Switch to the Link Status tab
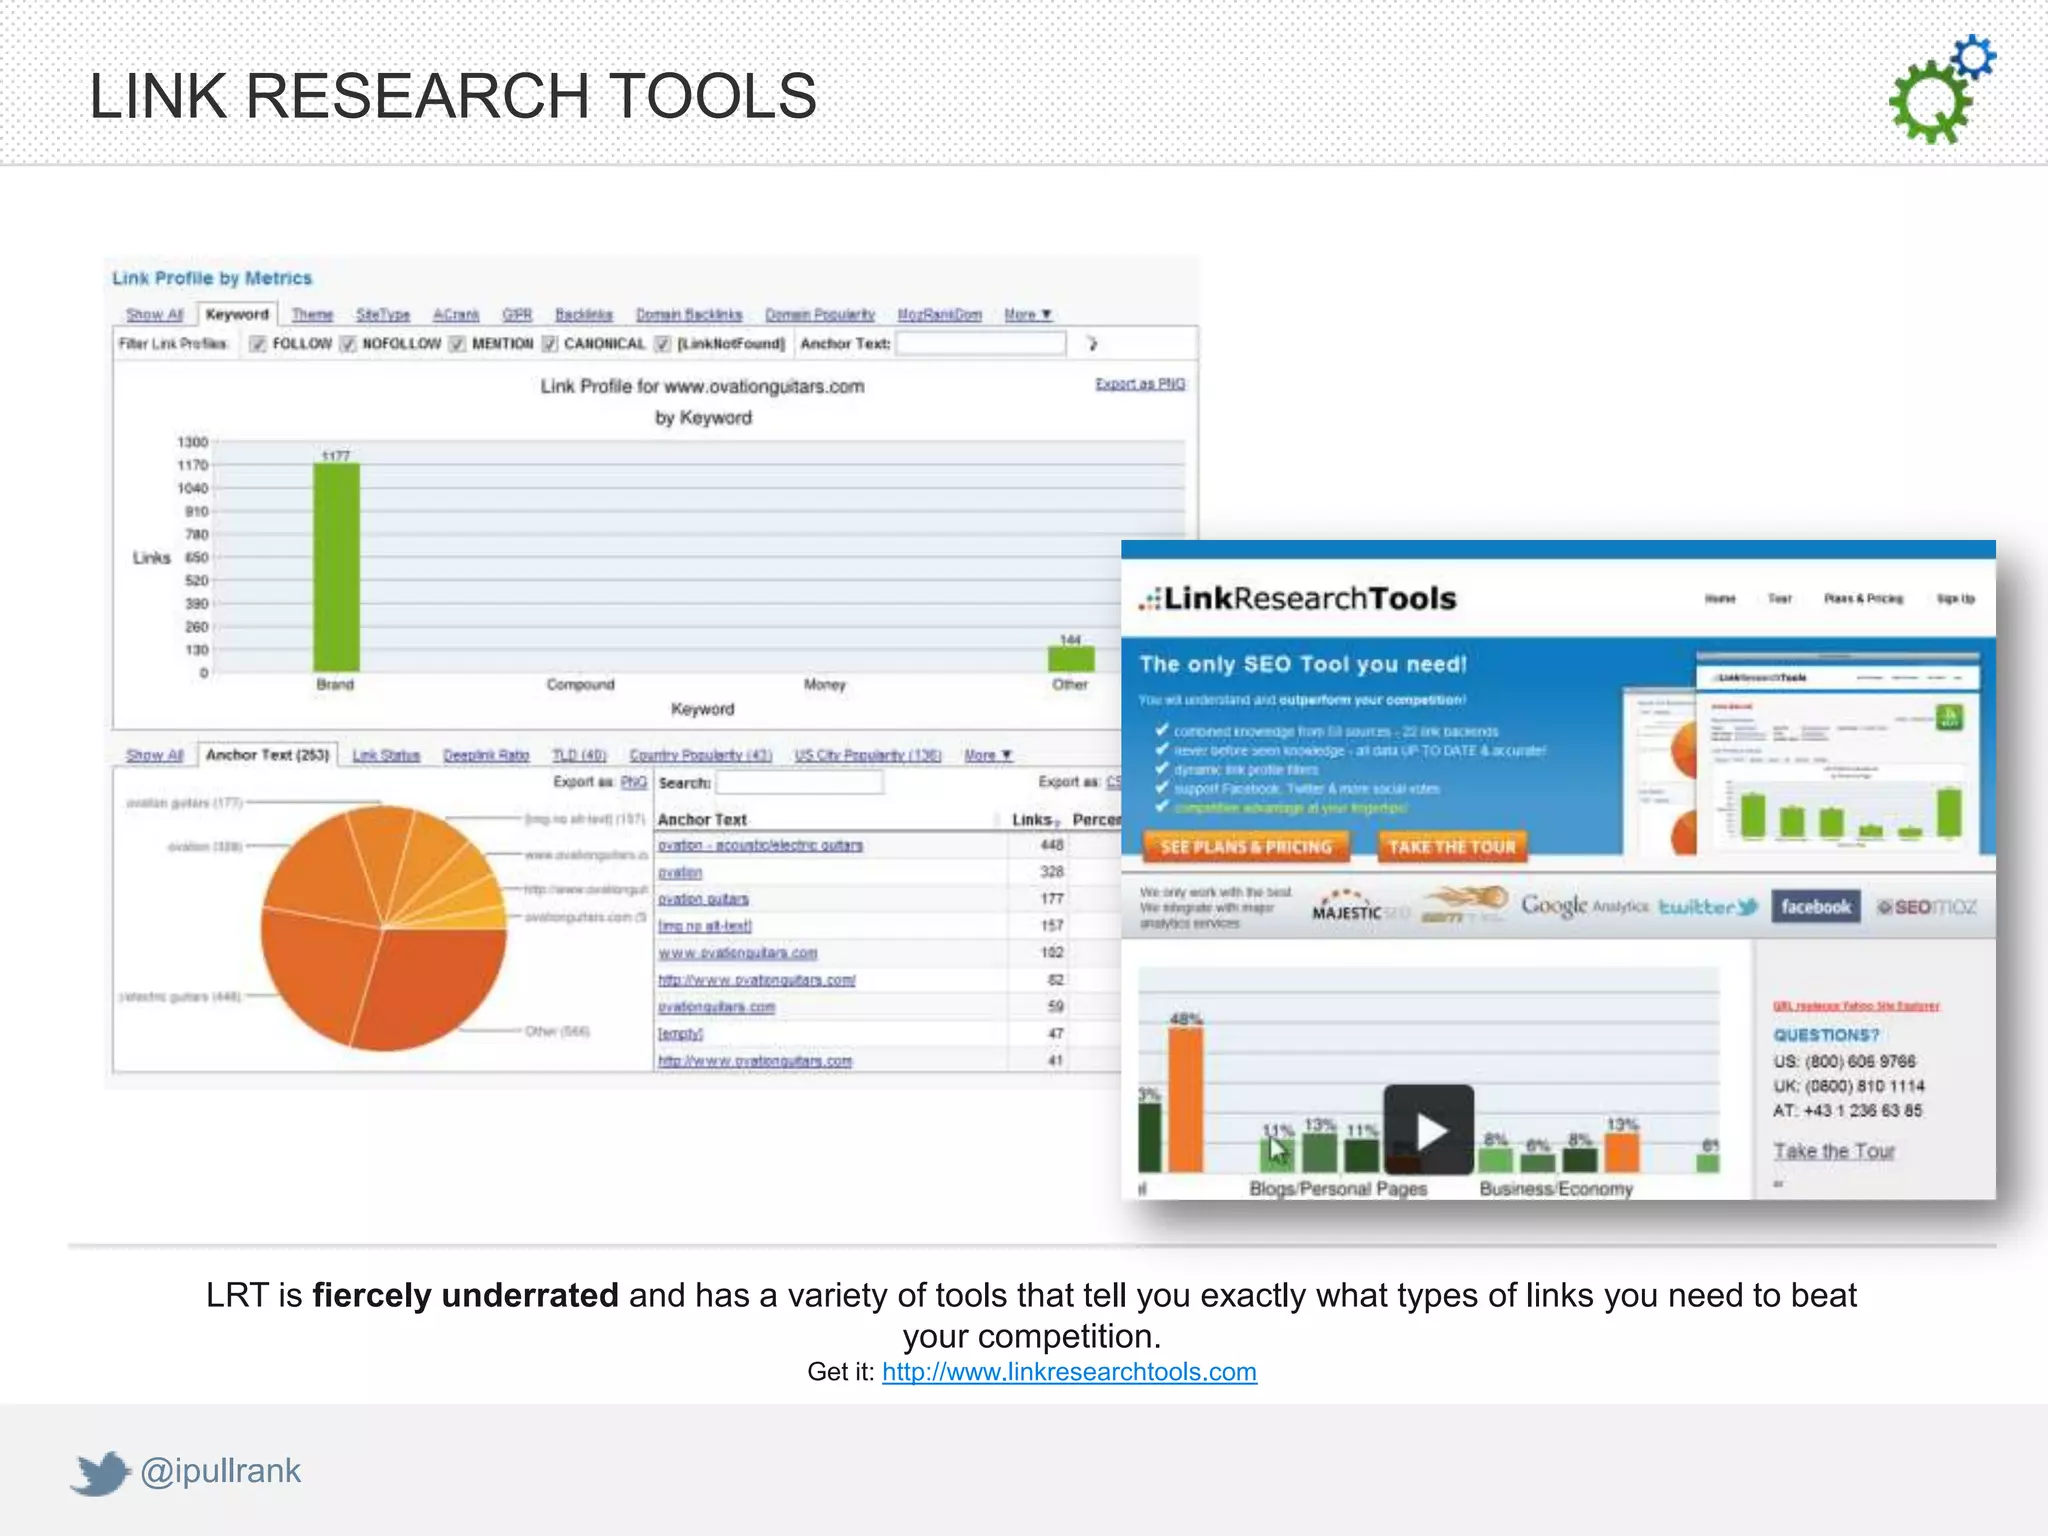The width and height of the screenshot is (2048, 1536). [x=386, y=755]
